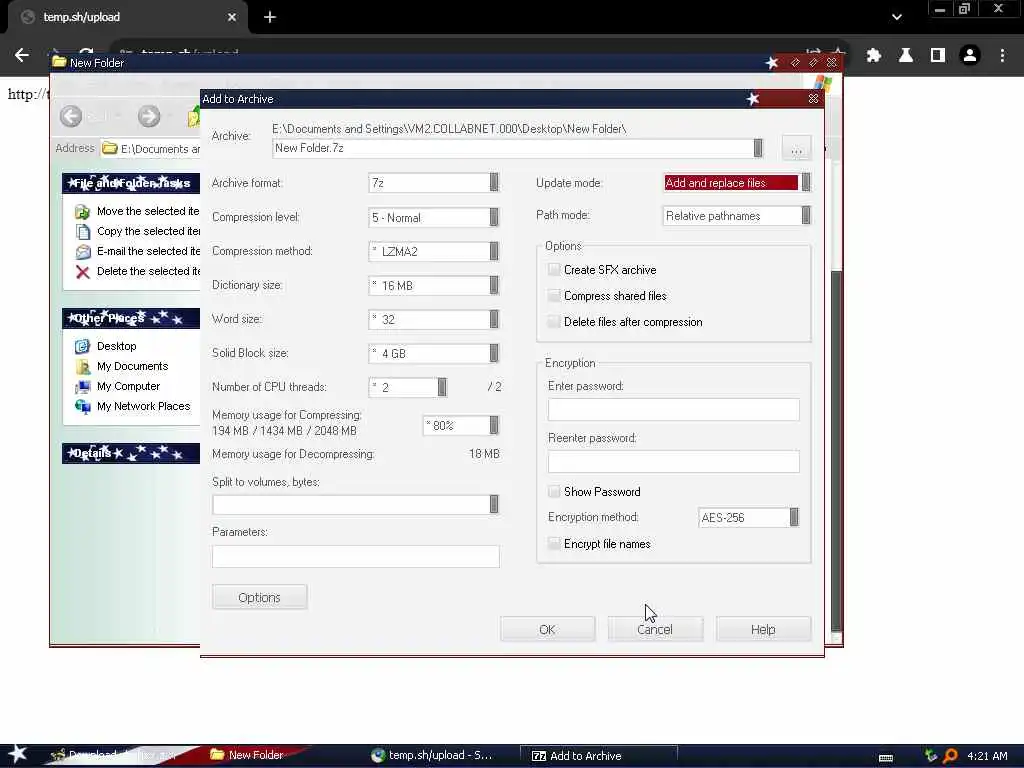Click E-mail the selected items icon
The image size is (1024, 768).
click(x=82, y=251)
